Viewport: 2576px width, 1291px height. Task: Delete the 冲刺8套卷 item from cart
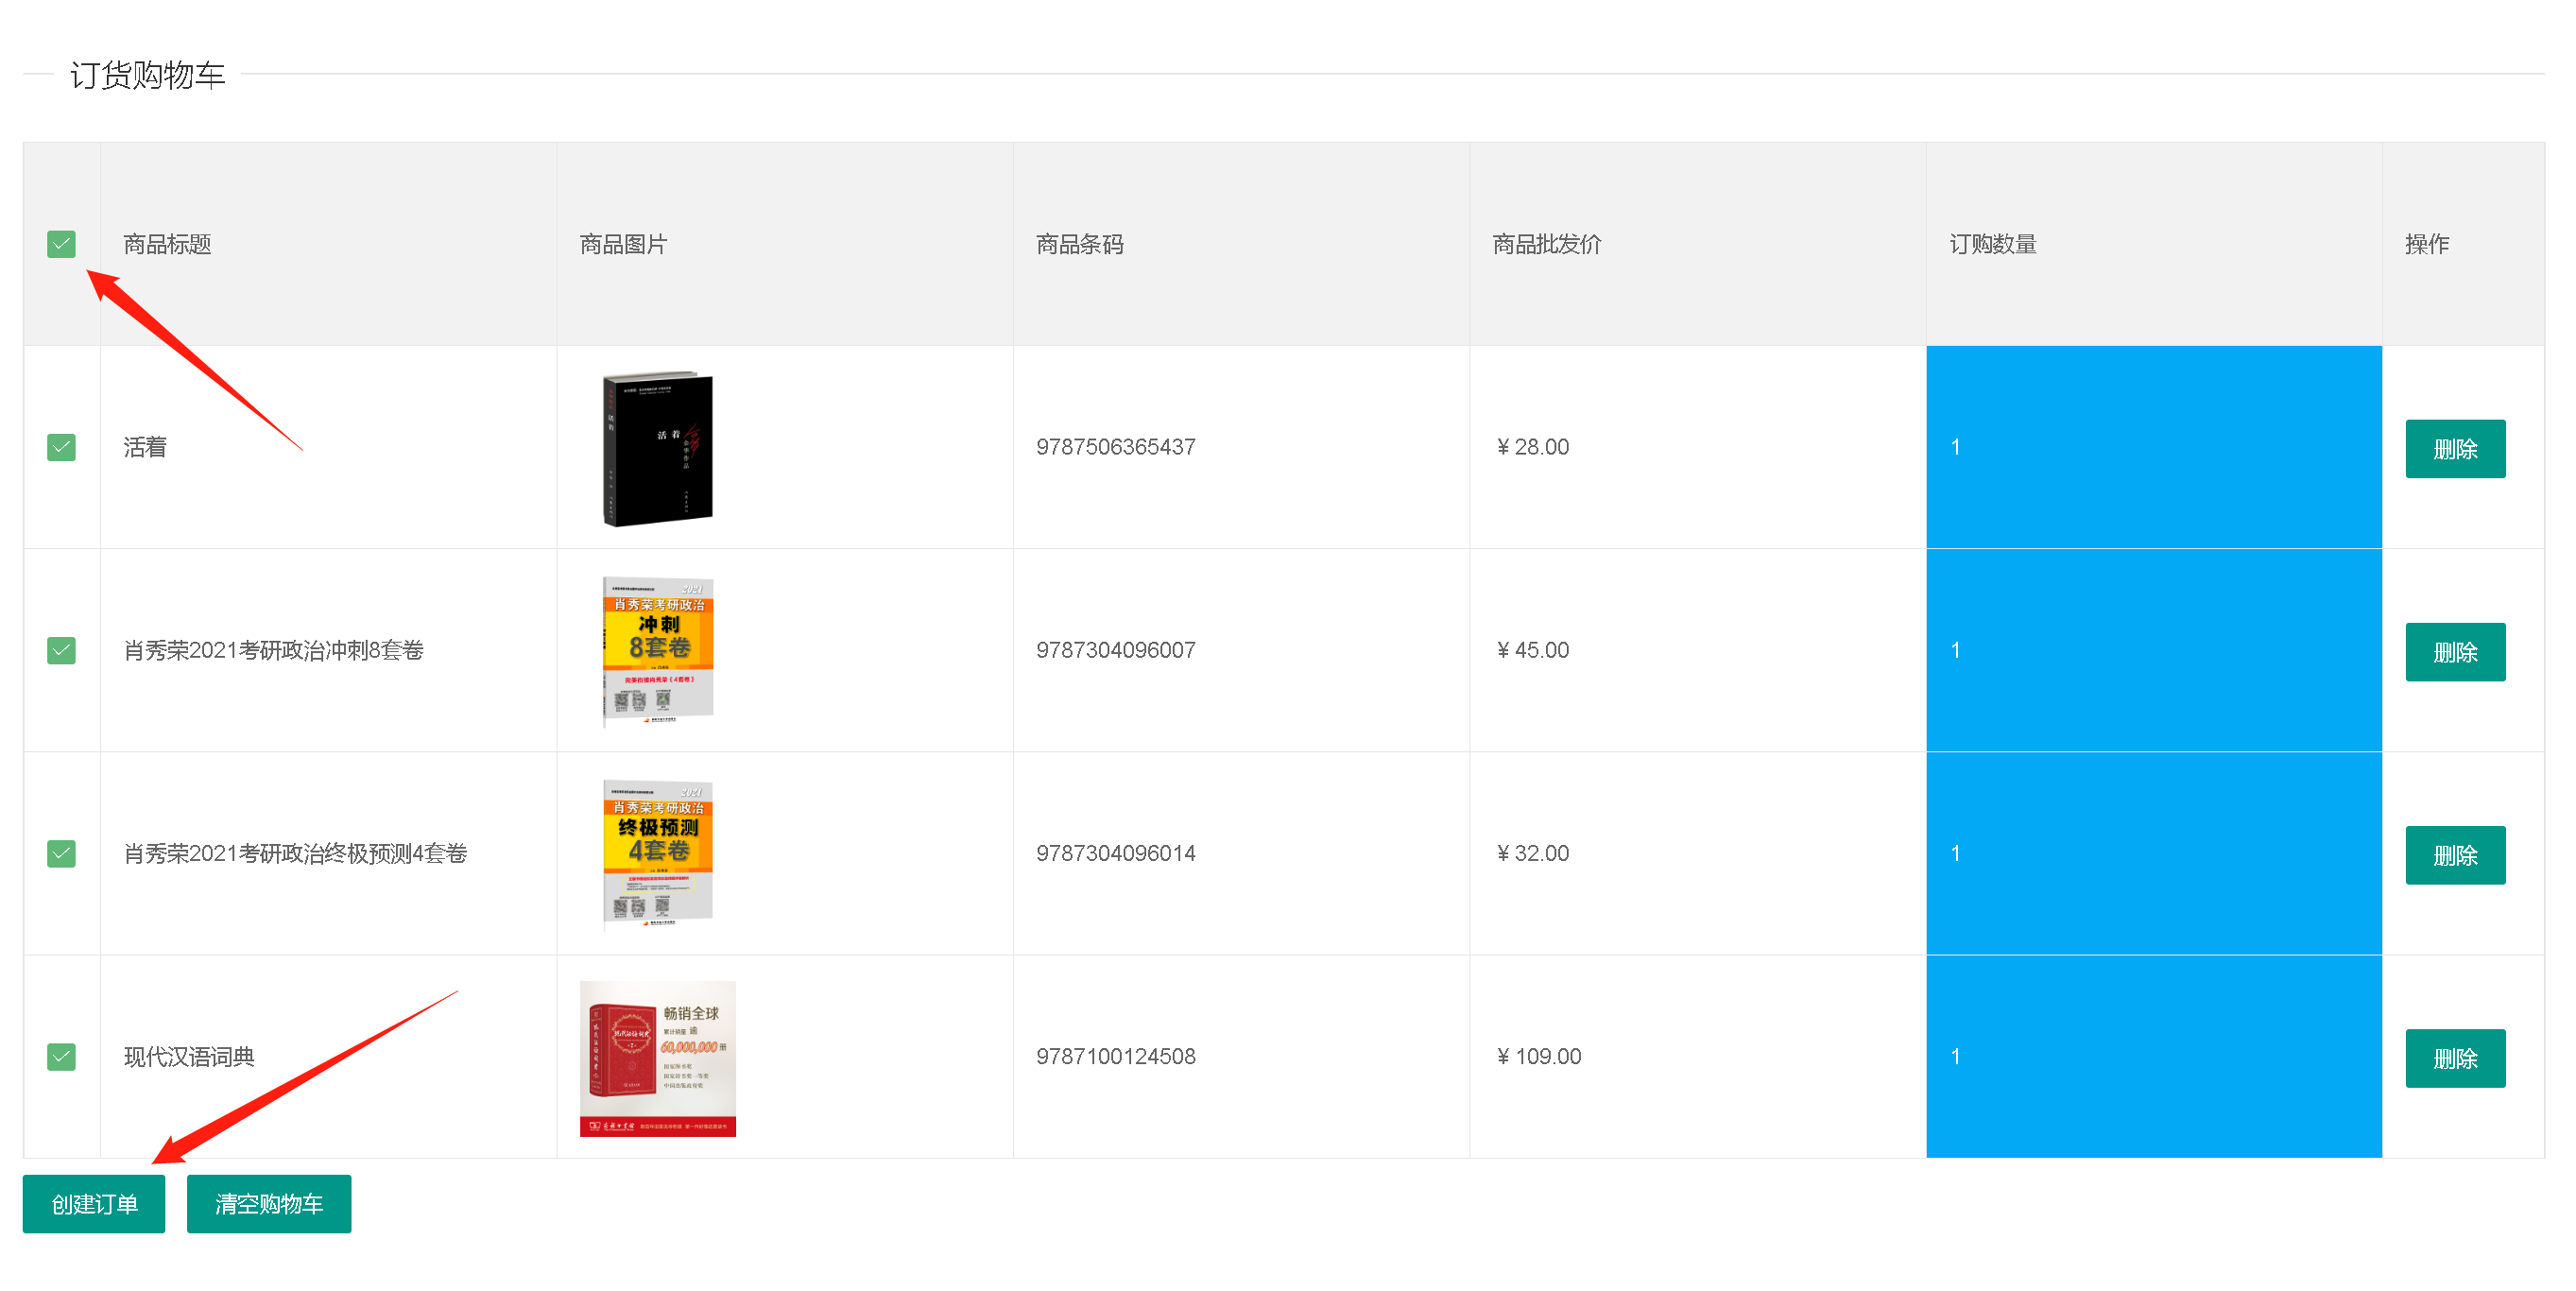click(x=2454, y=652)
